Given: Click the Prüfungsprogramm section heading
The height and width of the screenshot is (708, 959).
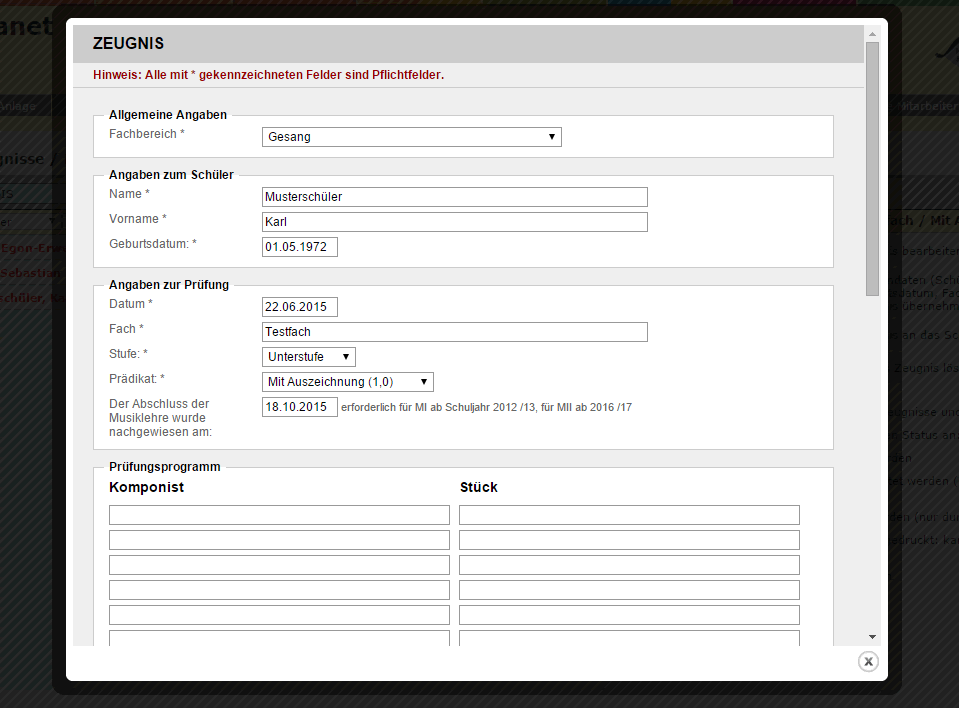Looking at the screenshot, I should (165, 467).
